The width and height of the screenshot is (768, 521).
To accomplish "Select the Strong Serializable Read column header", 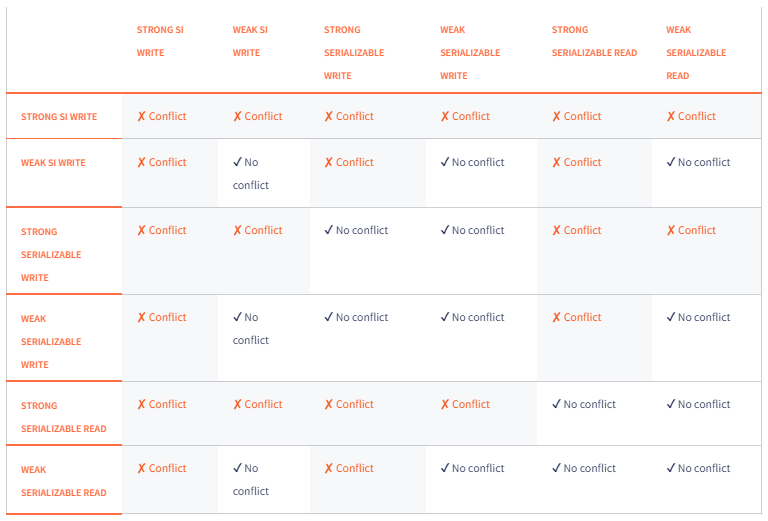I will click(x=595, y=41).
